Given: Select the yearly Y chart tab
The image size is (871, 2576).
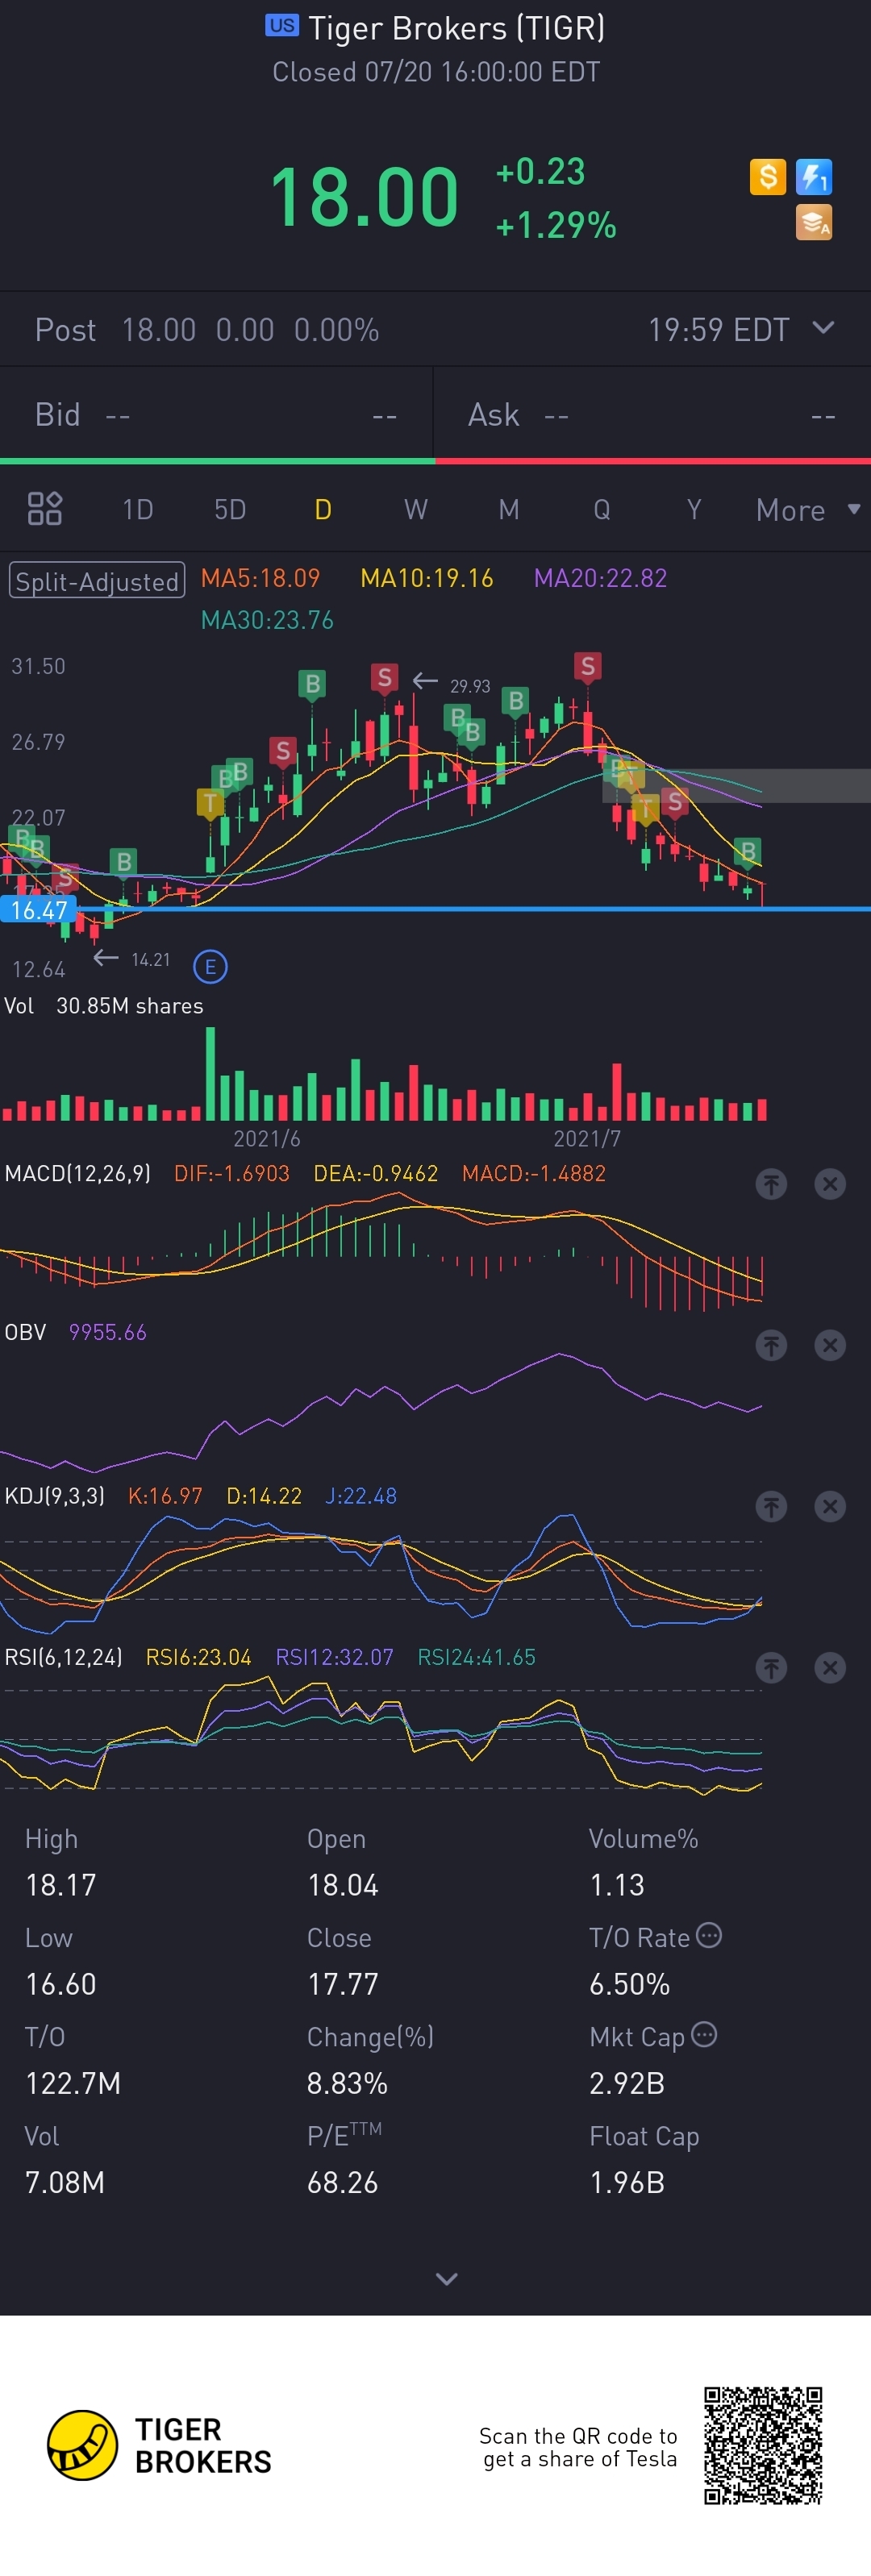Looking at the screenshot, I should click(x=694, y=510).
